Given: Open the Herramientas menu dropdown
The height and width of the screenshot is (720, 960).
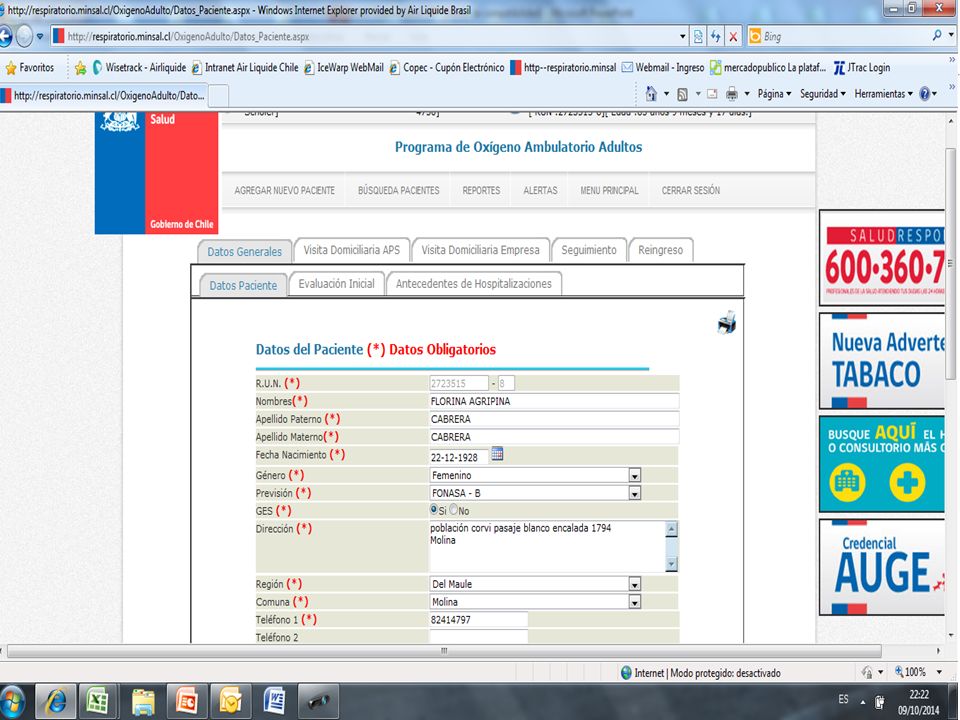Looking at the screenshot, I should 883,94.
